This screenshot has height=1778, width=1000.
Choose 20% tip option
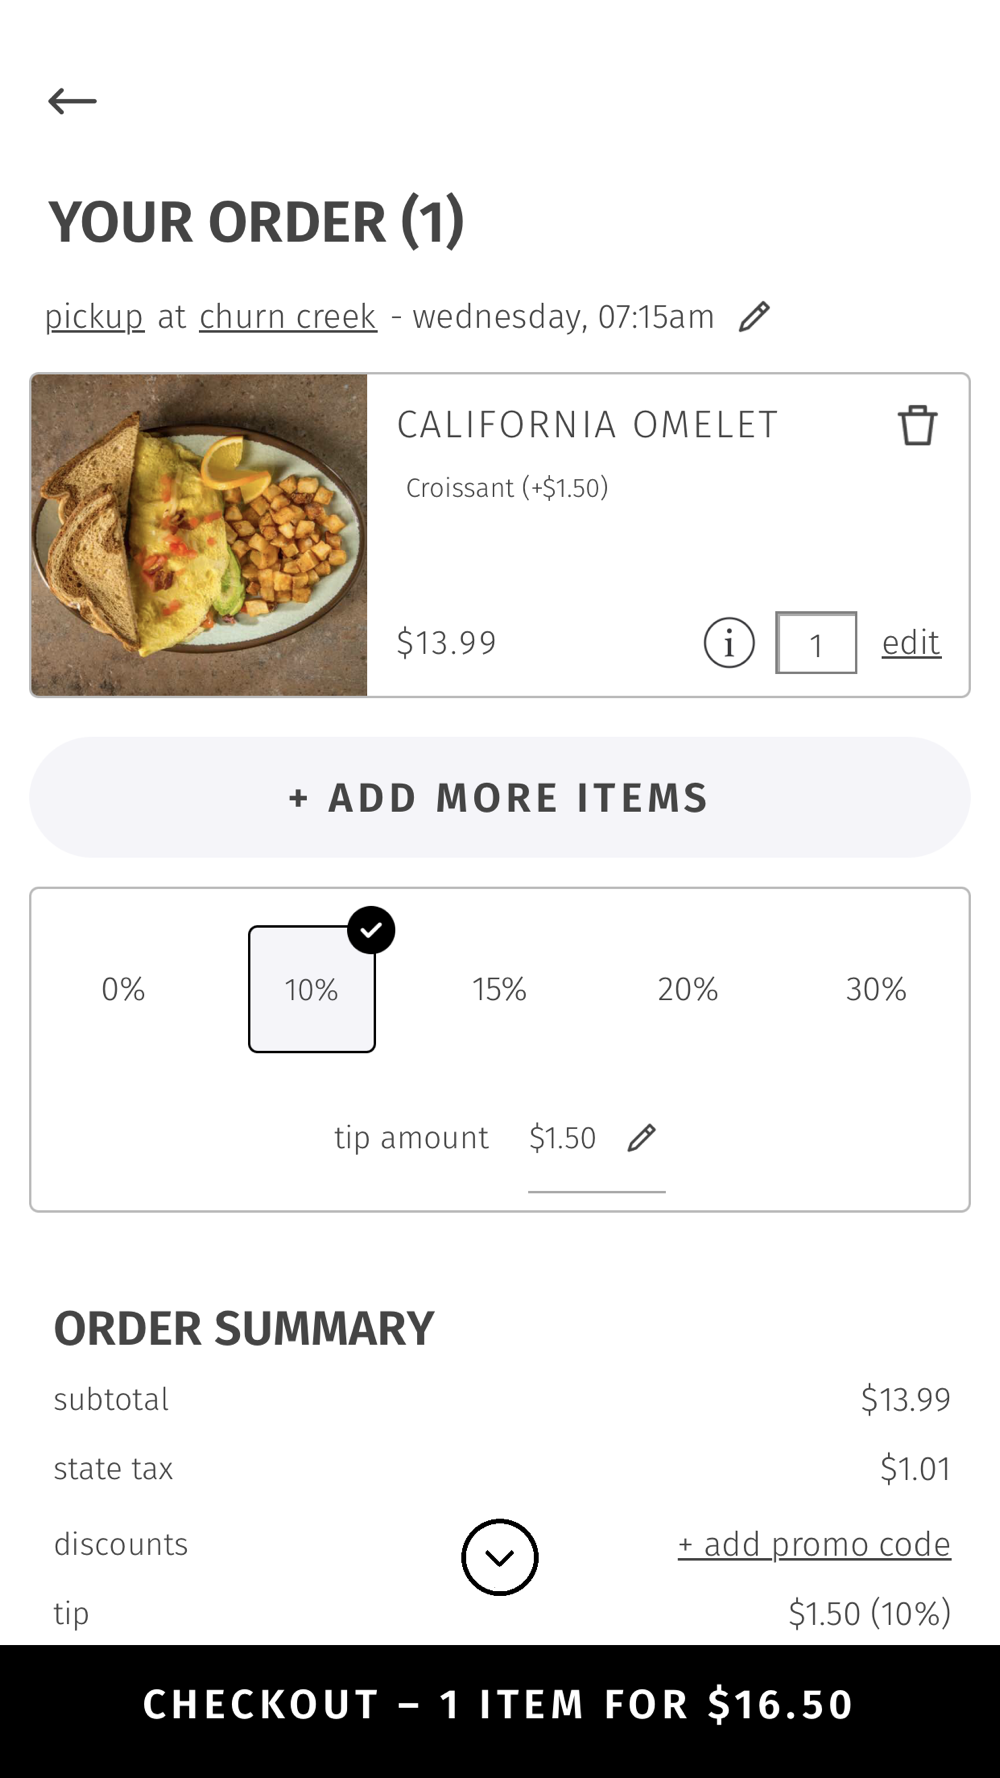point(688,989)
